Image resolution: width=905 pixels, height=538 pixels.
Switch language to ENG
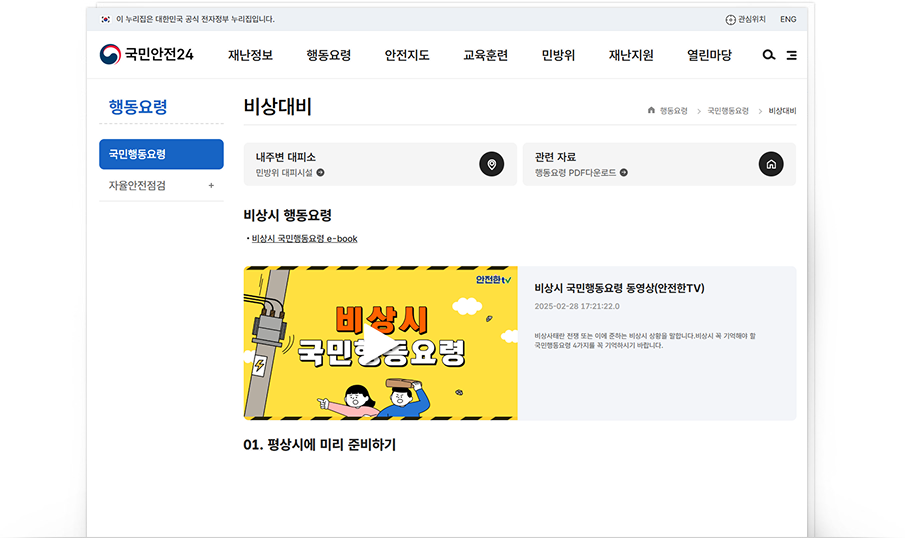click(x=788, y=19)
